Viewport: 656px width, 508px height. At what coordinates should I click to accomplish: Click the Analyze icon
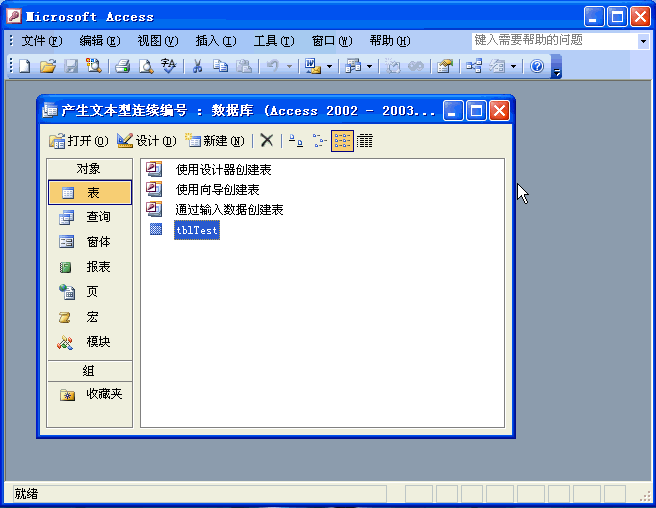[x=353, y=66]
